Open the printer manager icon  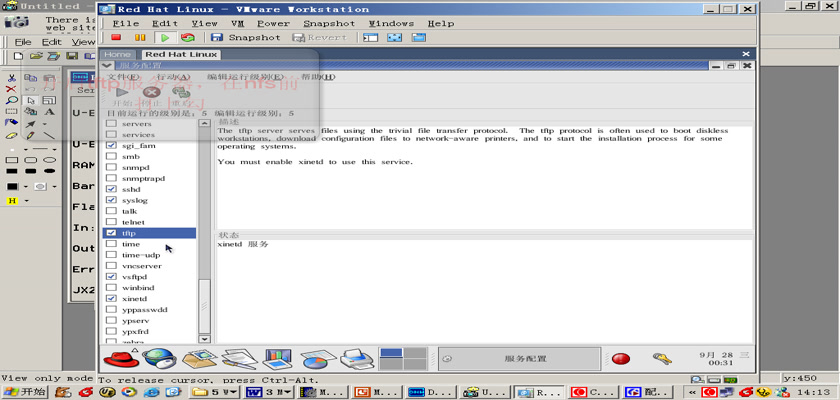(357, 359)
